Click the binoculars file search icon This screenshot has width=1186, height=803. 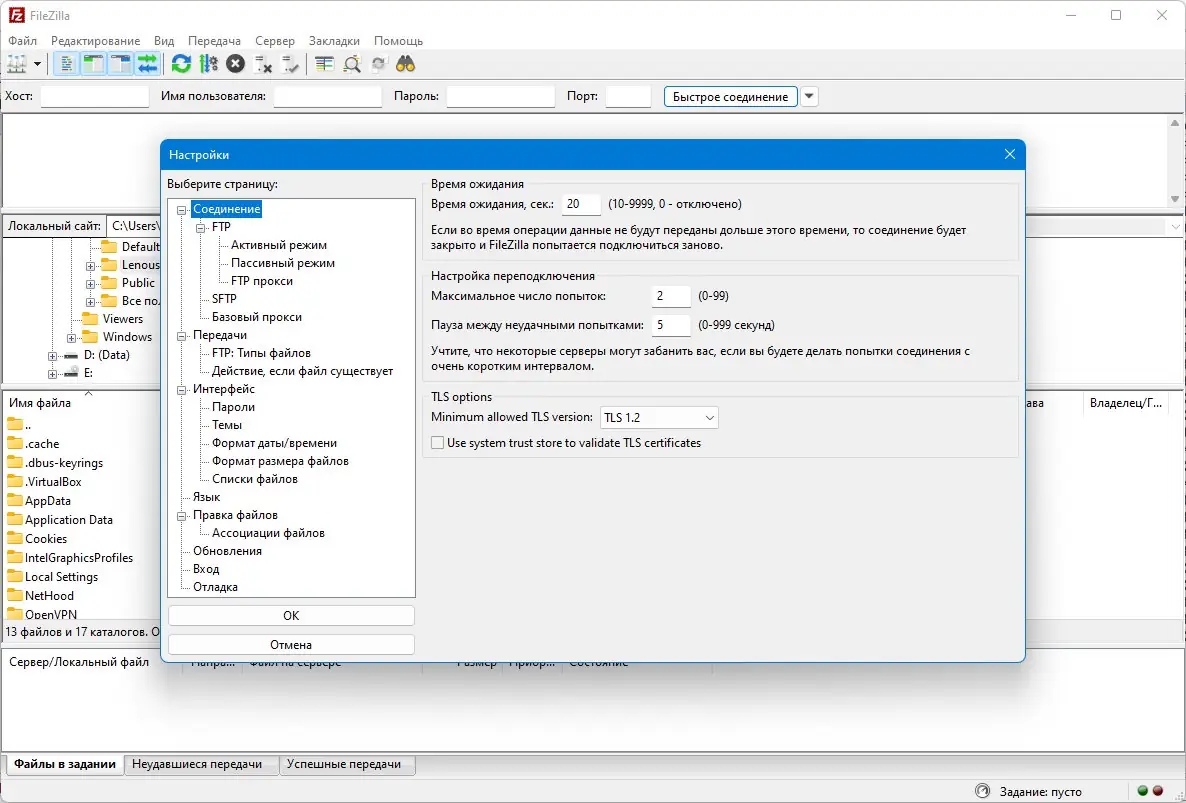tap(405, 64)
